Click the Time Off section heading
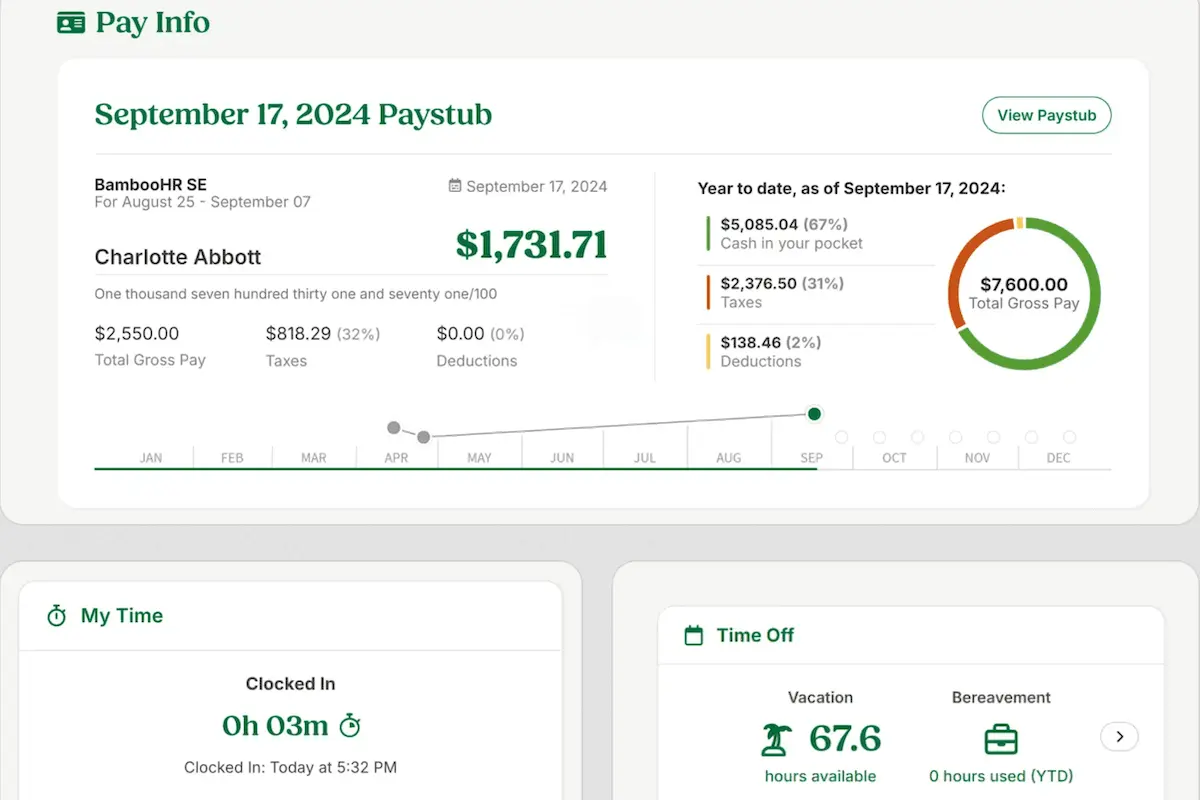 point(755,635)
